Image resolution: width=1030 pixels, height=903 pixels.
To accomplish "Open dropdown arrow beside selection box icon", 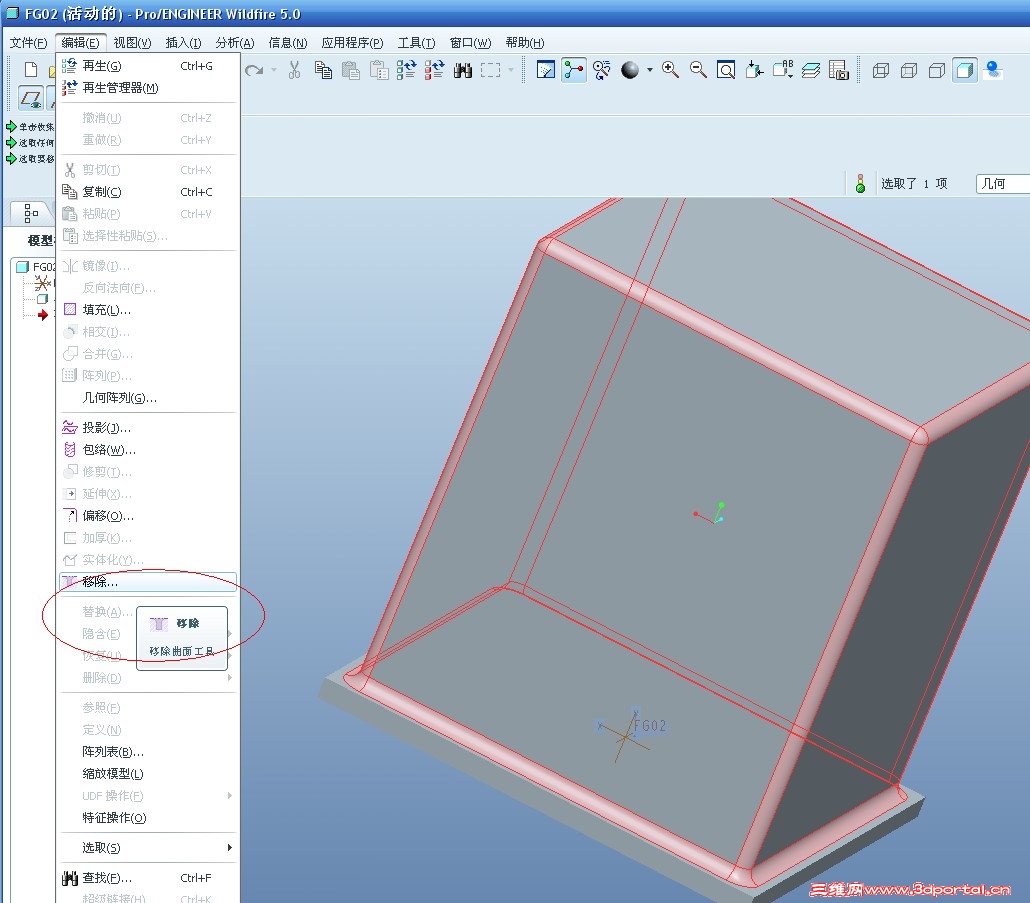I will pos(510,70).
